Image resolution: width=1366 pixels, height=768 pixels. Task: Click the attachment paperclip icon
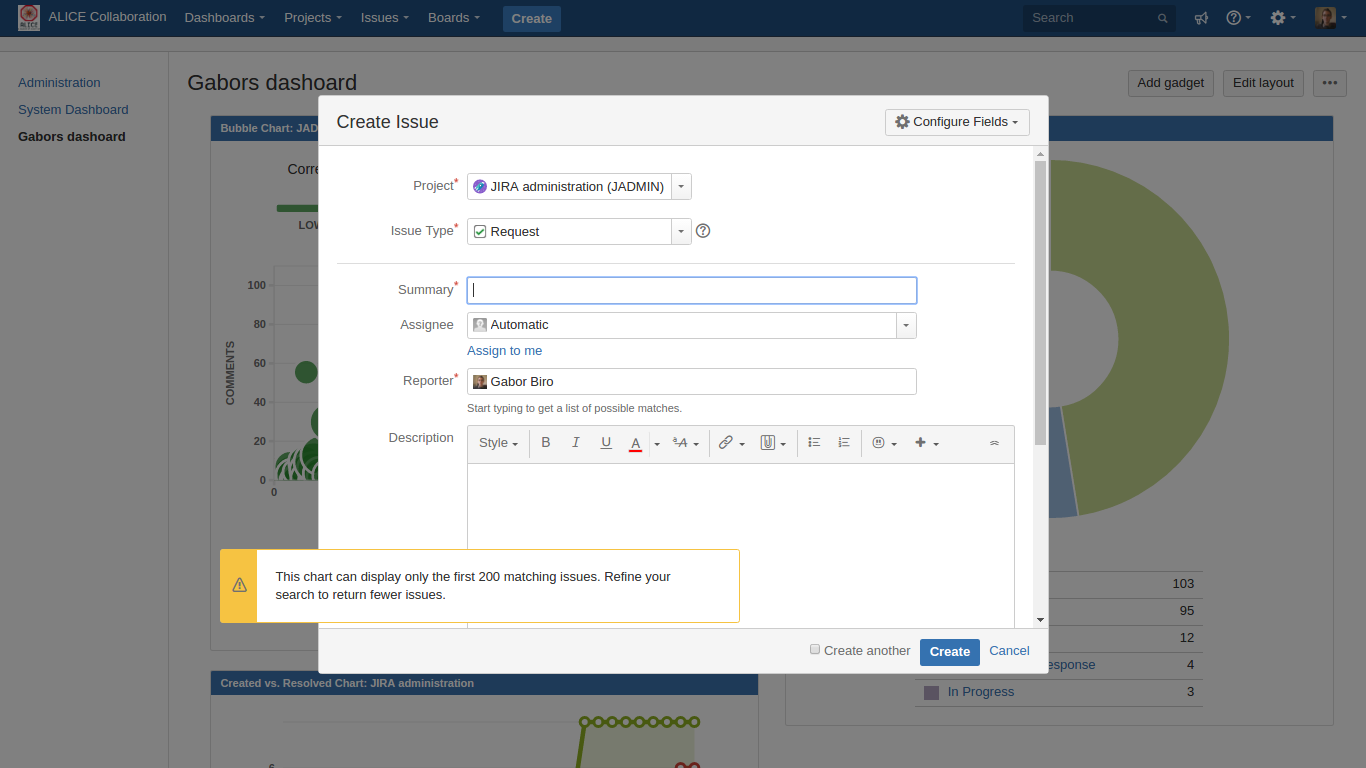(x=767, y=443)
